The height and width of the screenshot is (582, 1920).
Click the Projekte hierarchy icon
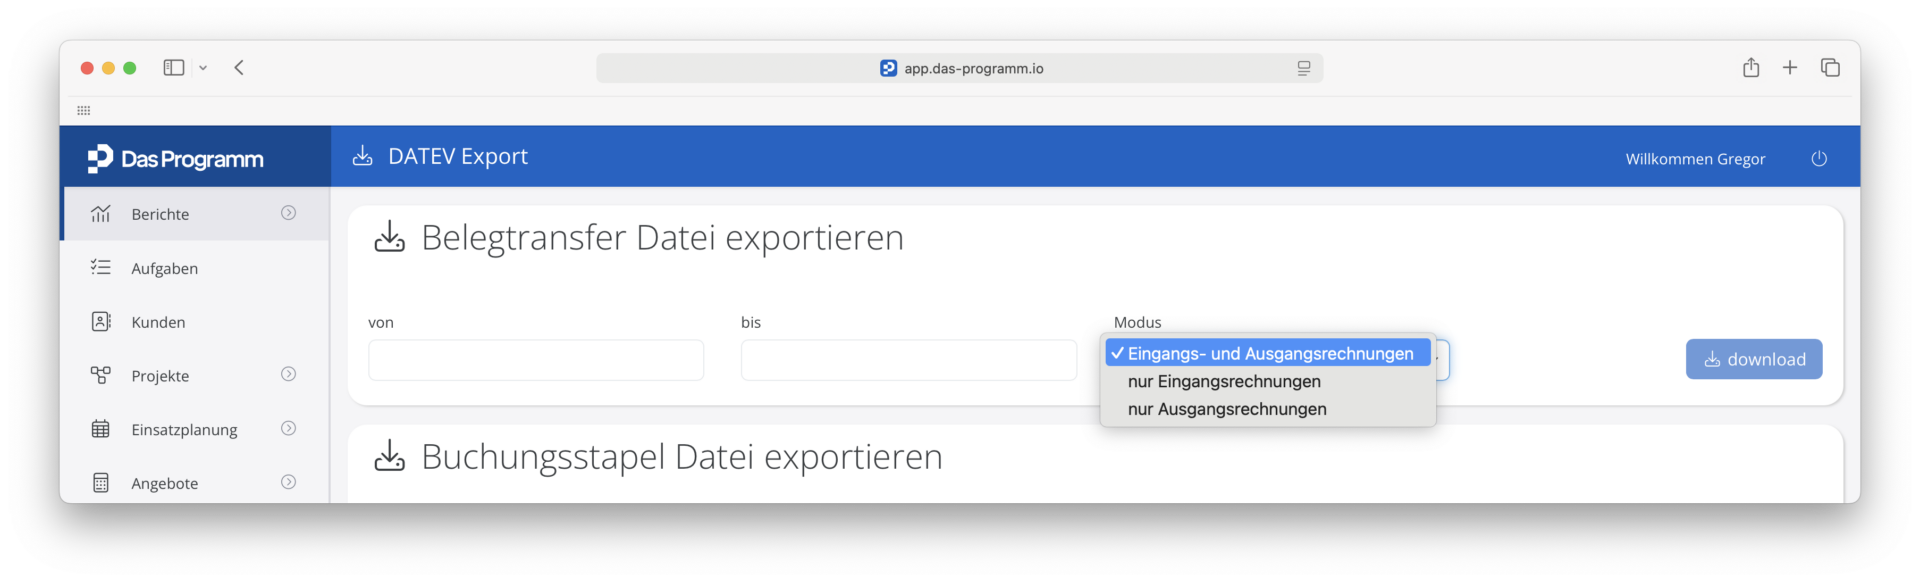tap(101, 375)
